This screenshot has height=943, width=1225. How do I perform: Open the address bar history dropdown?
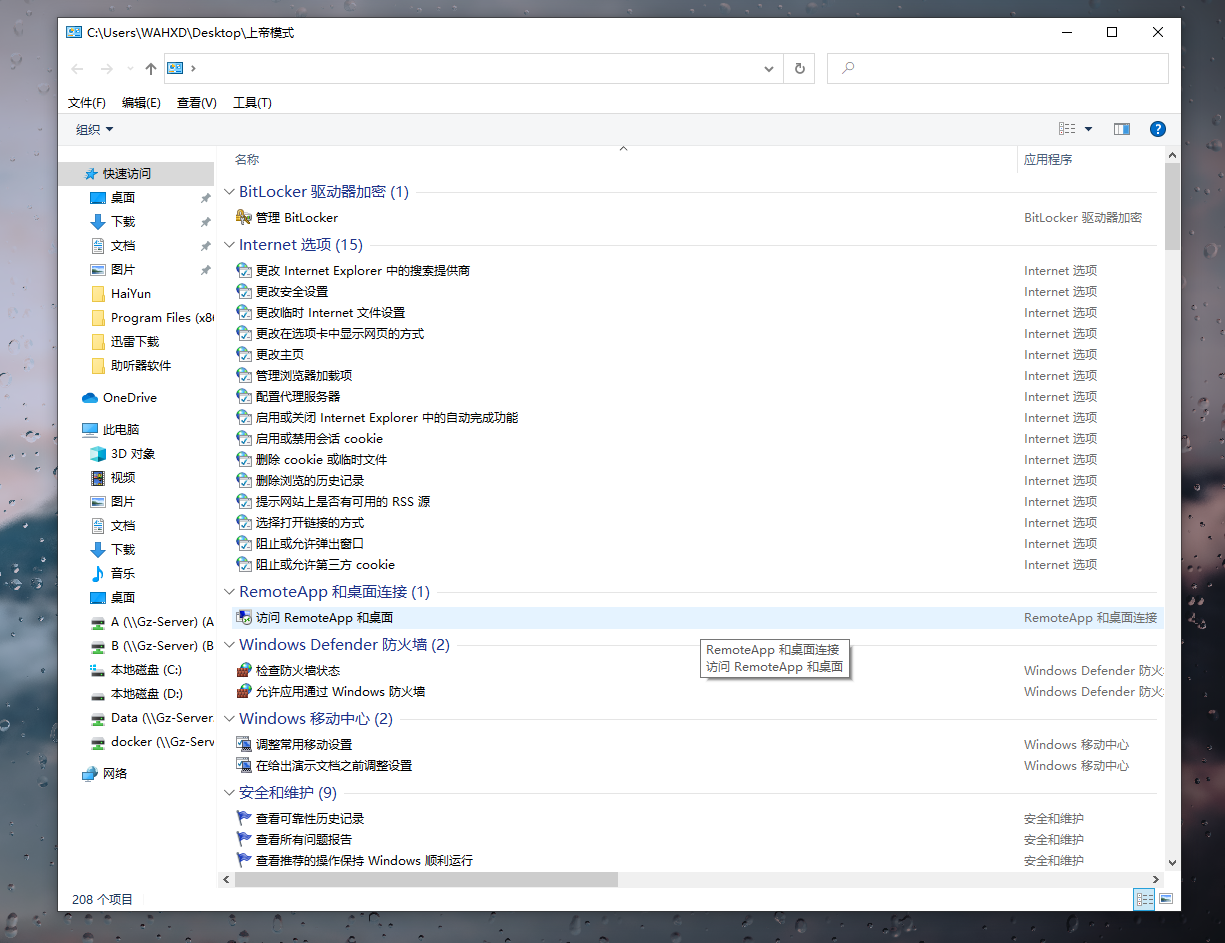point(768,68)
